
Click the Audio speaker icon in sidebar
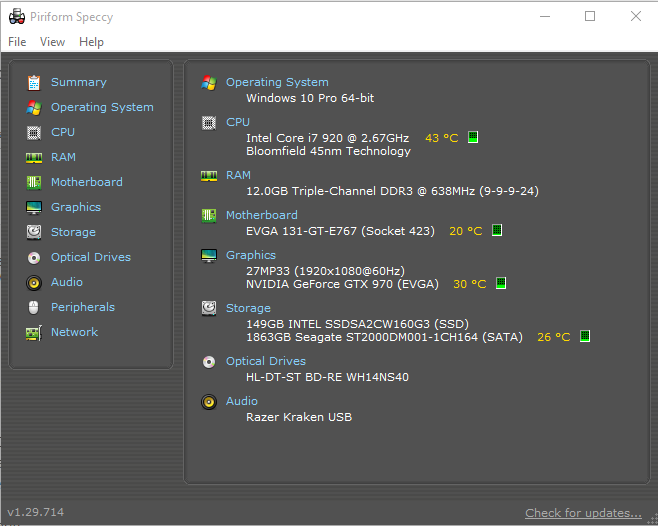(34, 283)
